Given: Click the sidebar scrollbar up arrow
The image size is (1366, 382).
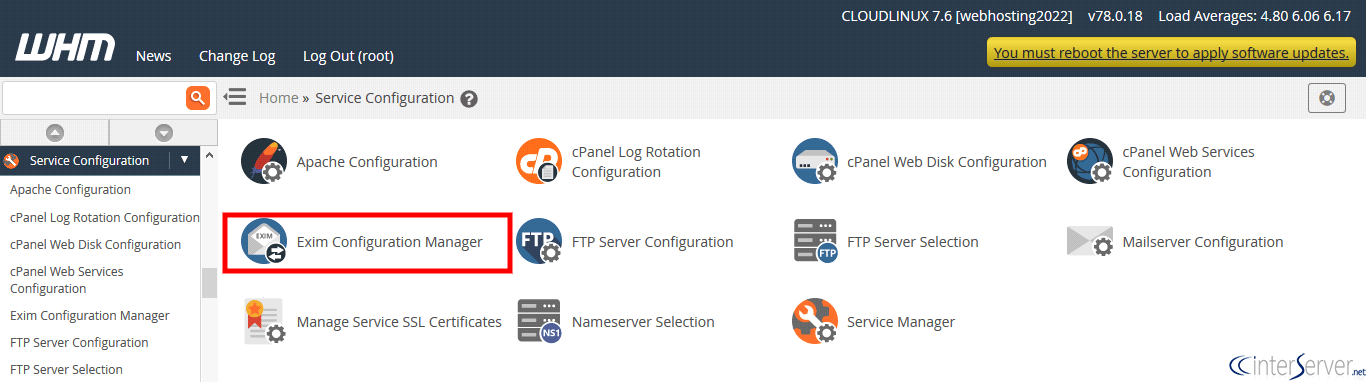Looking at the screenshot, I should coord(209,155).
